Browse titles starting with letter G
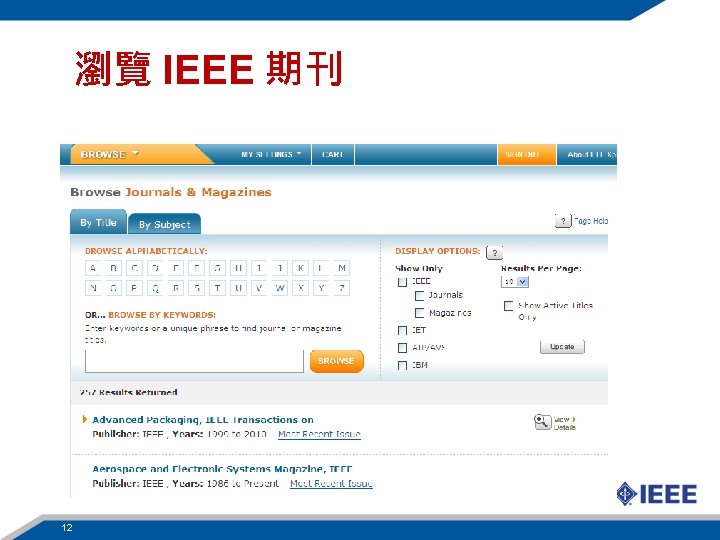This screenshot has width=720, height=540. (x=218, y=268)
